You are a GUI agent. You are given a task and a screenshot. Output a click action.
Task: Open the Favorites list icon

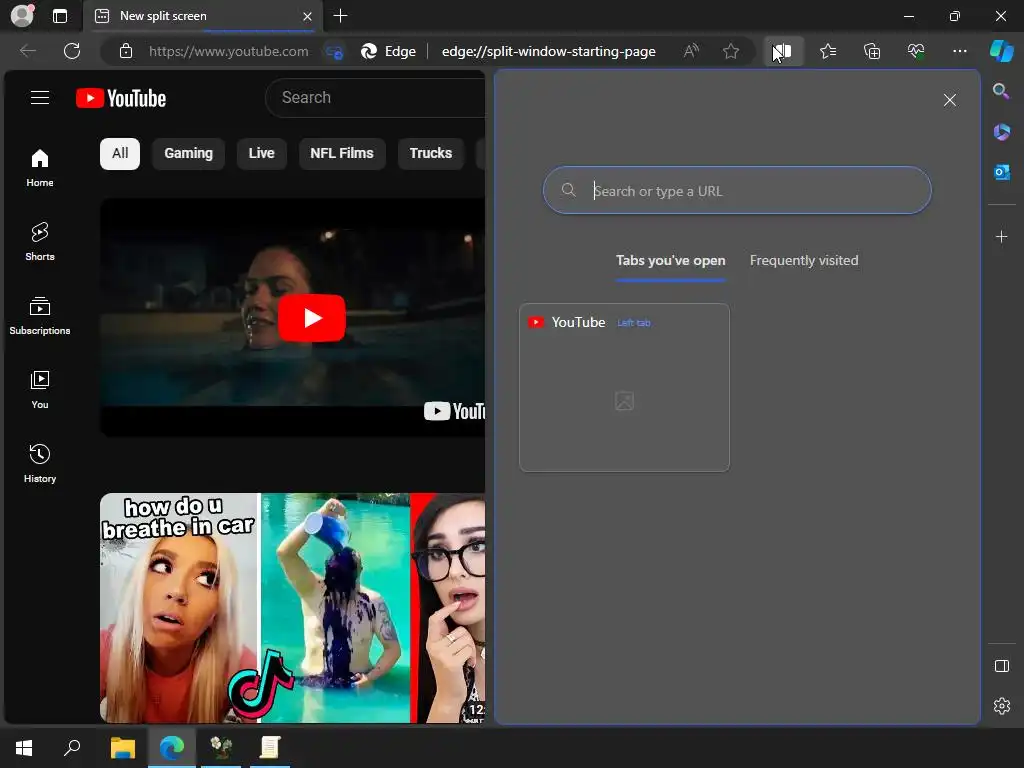pos(827,51)
